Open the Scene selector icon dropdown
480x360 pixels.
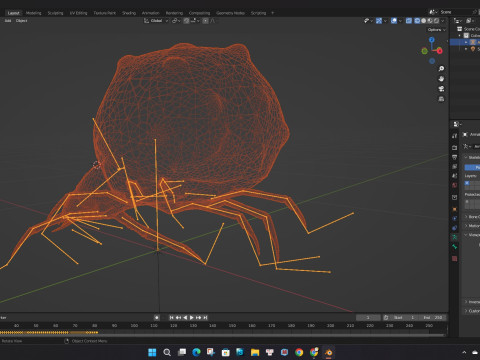coord(433,12)
